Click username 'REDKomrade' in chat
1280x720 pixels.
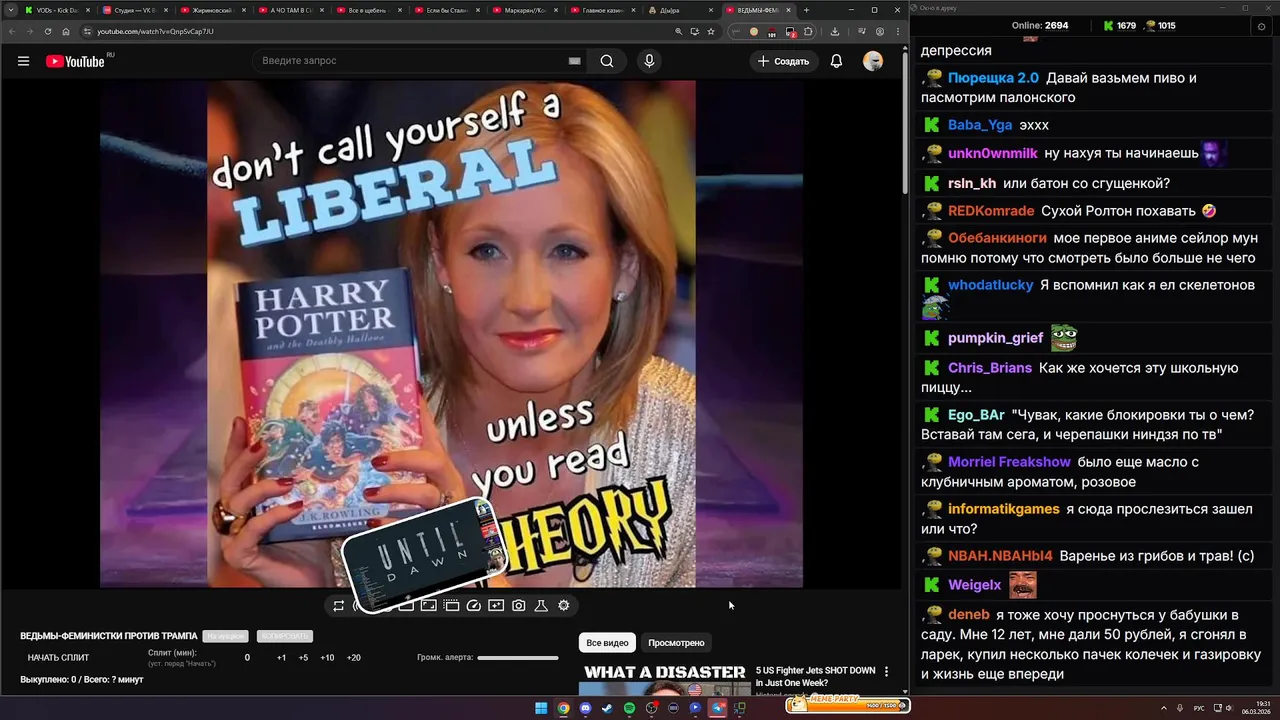[x=990, y=211]
